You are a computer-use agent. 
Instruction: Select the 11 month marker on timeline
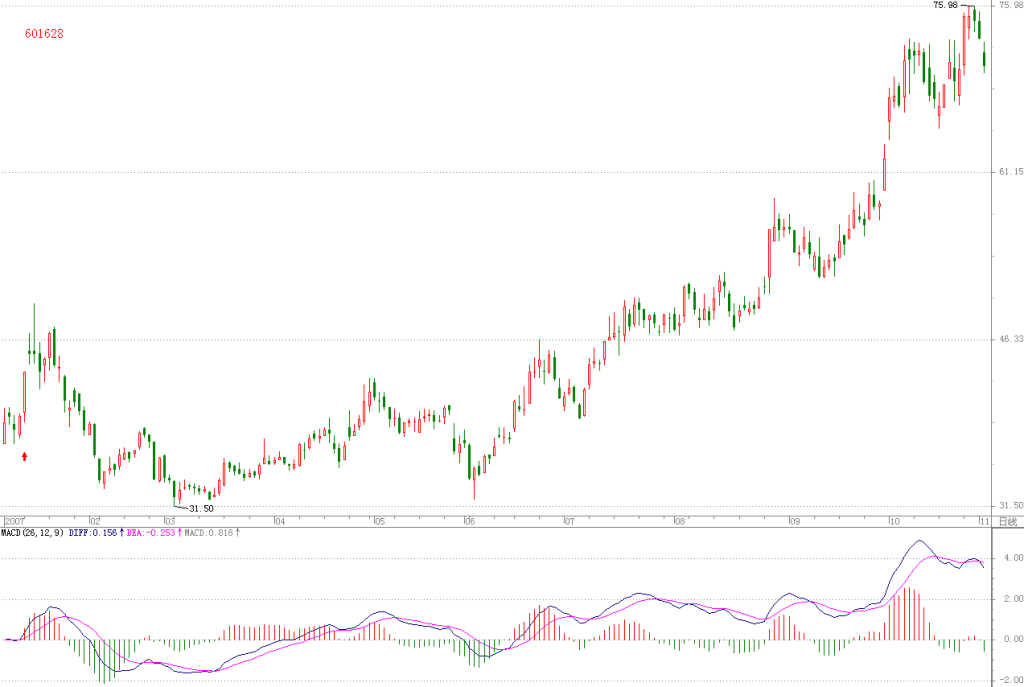click(x=984, y=521)
